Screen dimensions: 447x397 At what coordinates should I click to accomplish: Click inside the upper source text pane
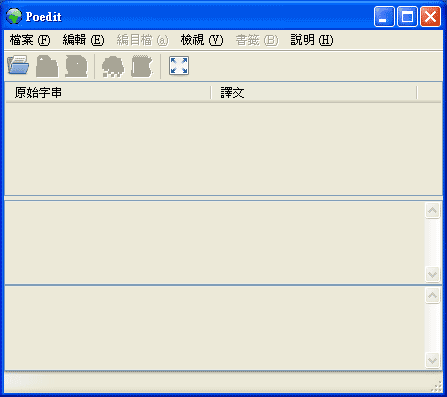click(x=215, y=243)
